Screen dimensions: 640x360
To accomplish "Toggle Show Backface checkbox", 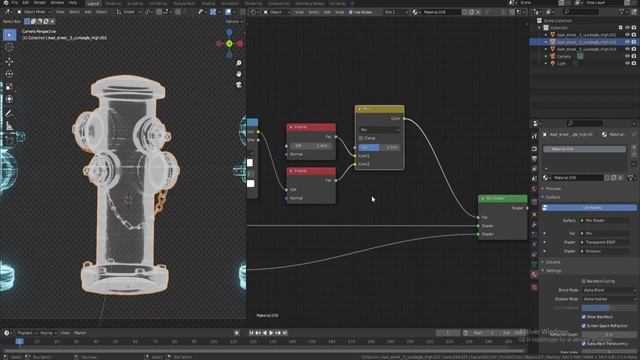I will pos(584,317).
